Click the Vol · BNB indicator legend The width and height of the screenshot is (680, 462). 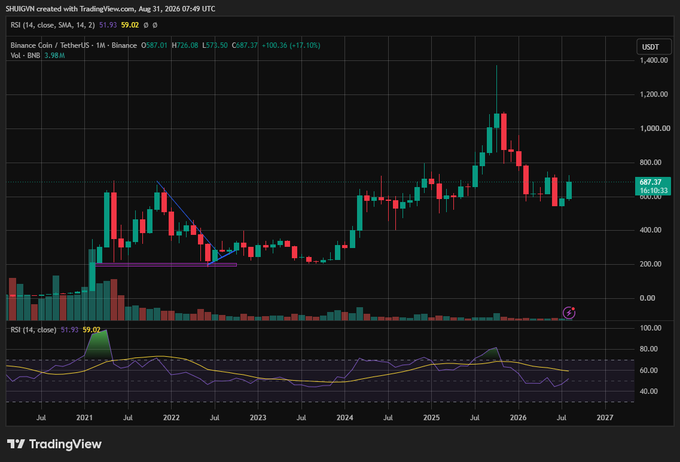[25, 56]
